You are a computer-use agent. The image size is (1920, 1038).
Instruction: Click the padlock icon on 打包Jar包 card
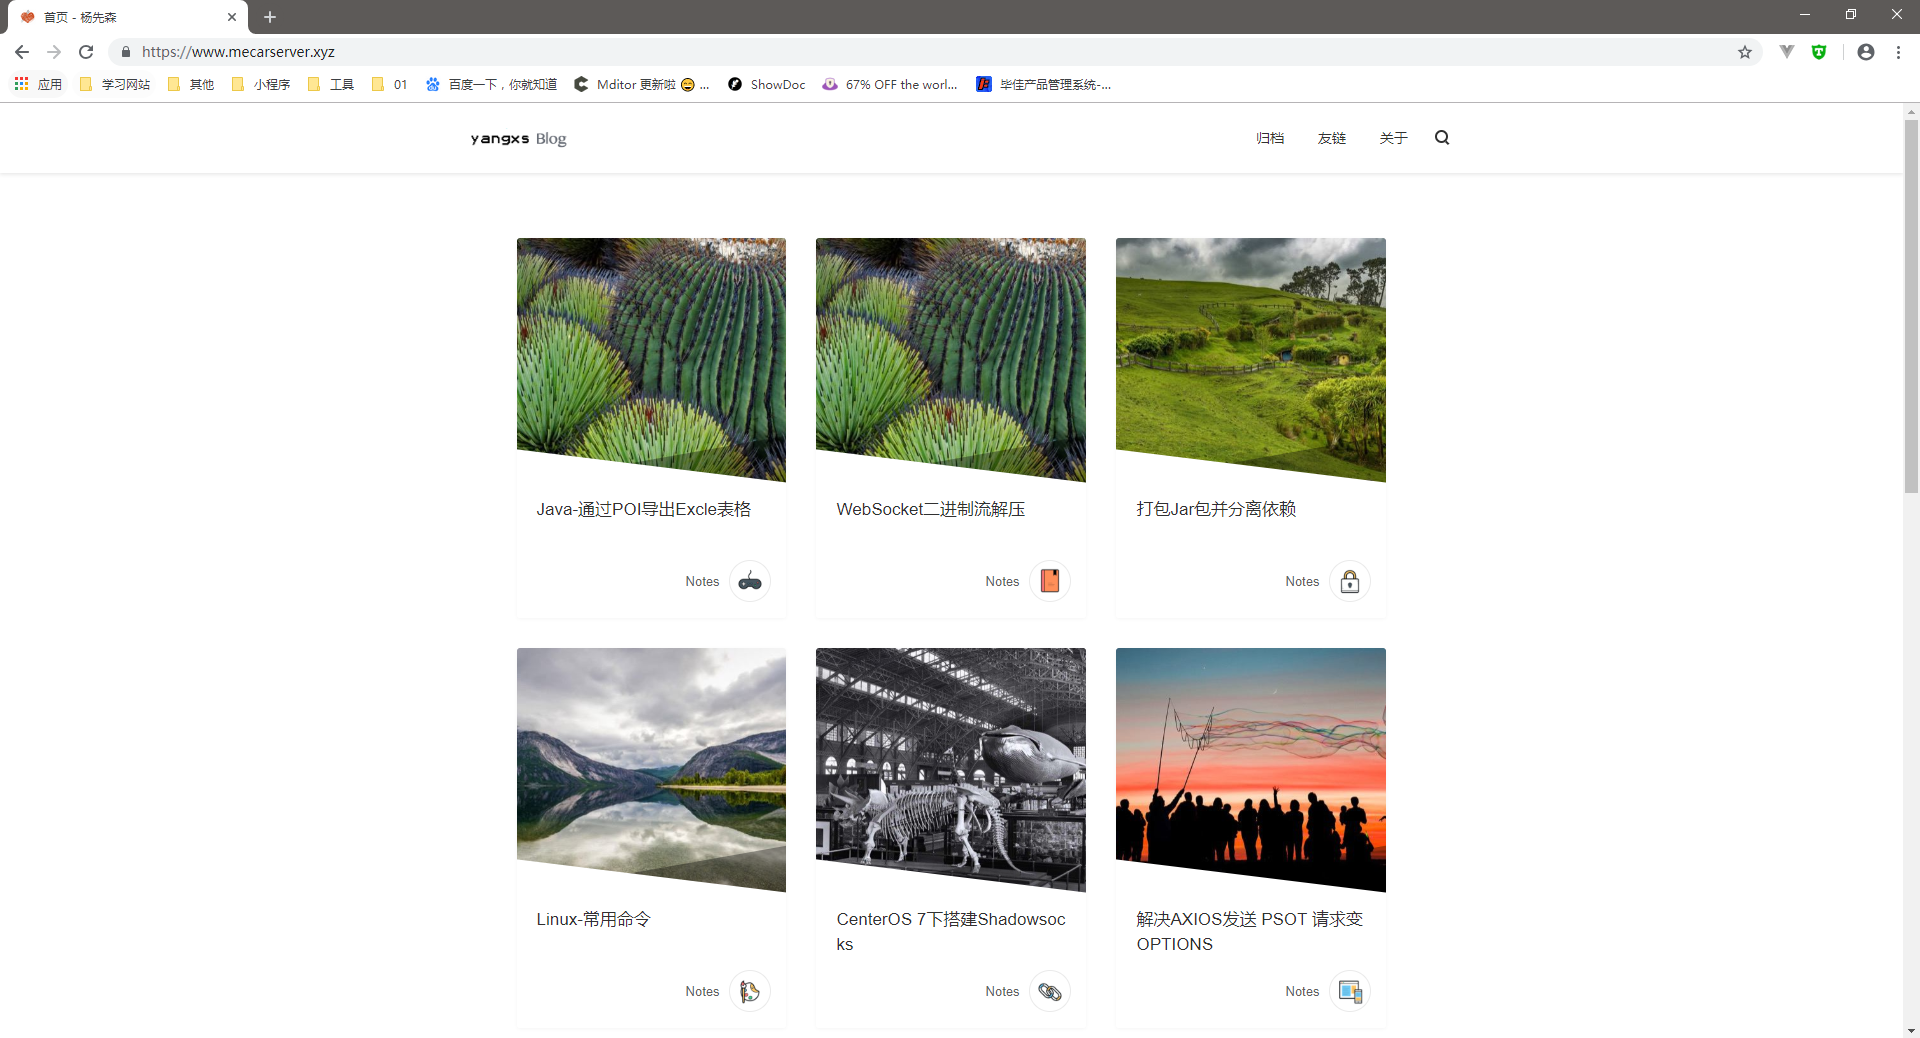(1350, 581)
